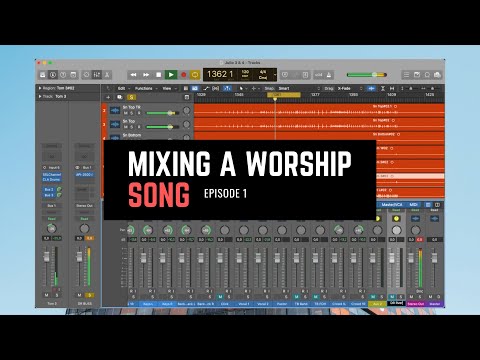Click the 4/4 time signature display
480x360 pixels.
263,72
